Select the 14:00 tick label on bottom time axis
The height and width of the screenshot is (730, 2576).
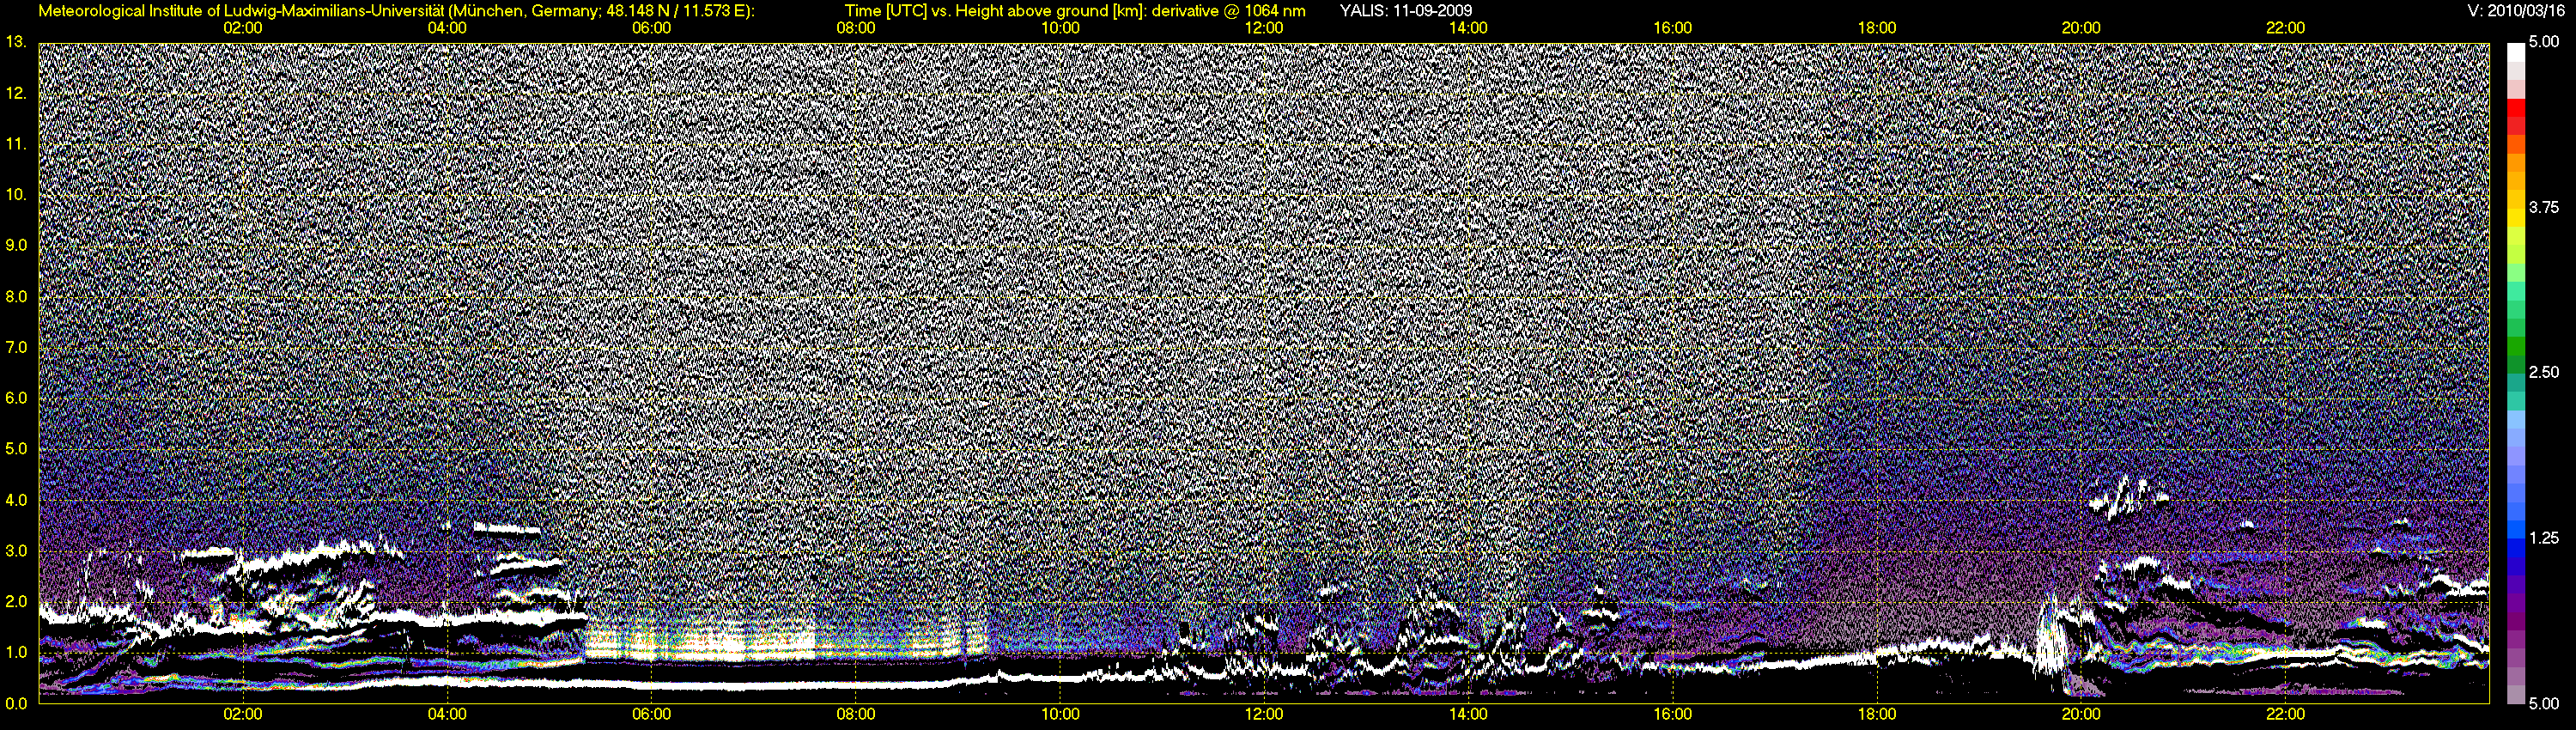click(x=1468, y=714)
